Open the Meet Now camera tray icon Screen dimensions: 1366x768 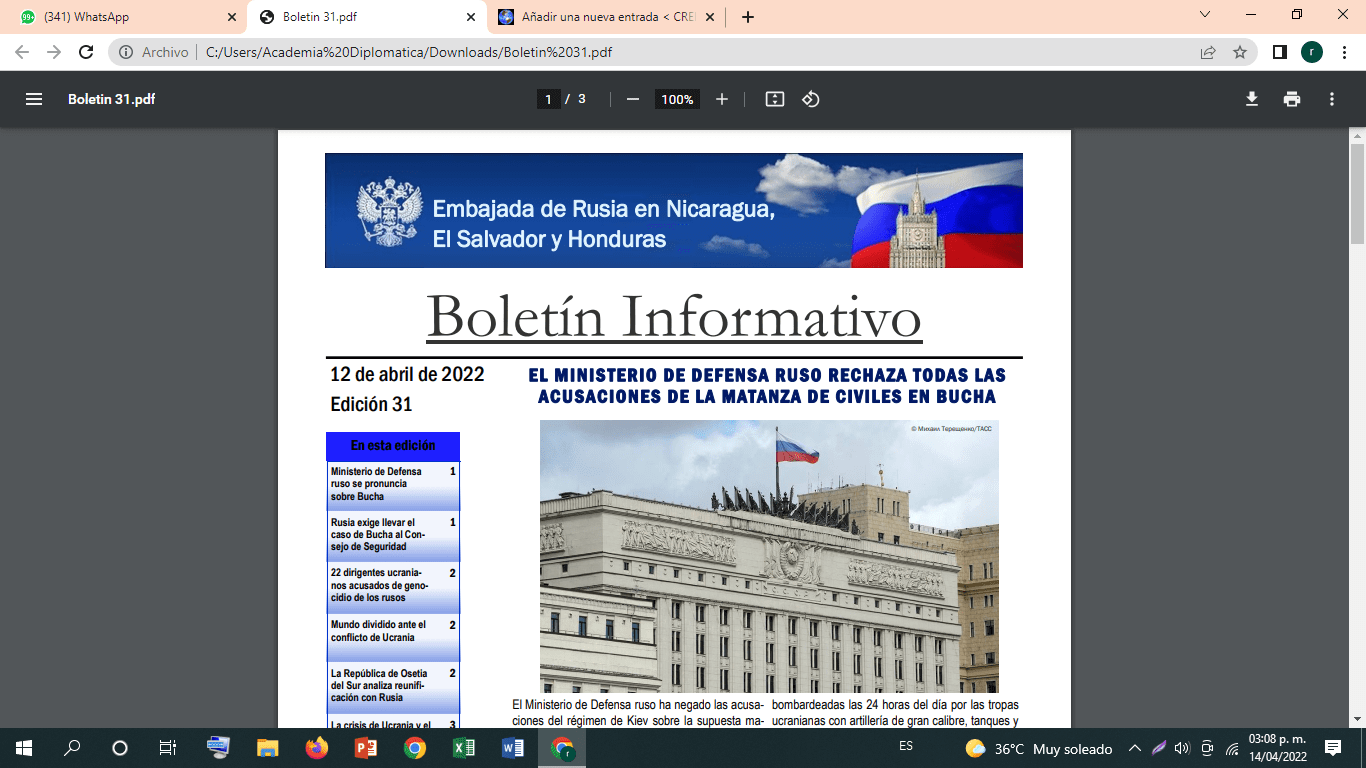(1208, 748)
